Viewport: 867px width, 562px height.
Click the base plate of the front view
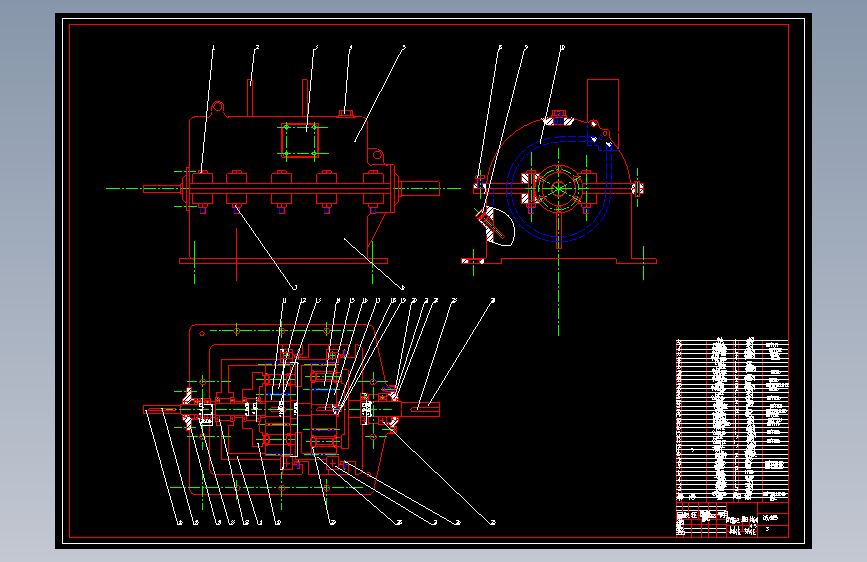283,261
